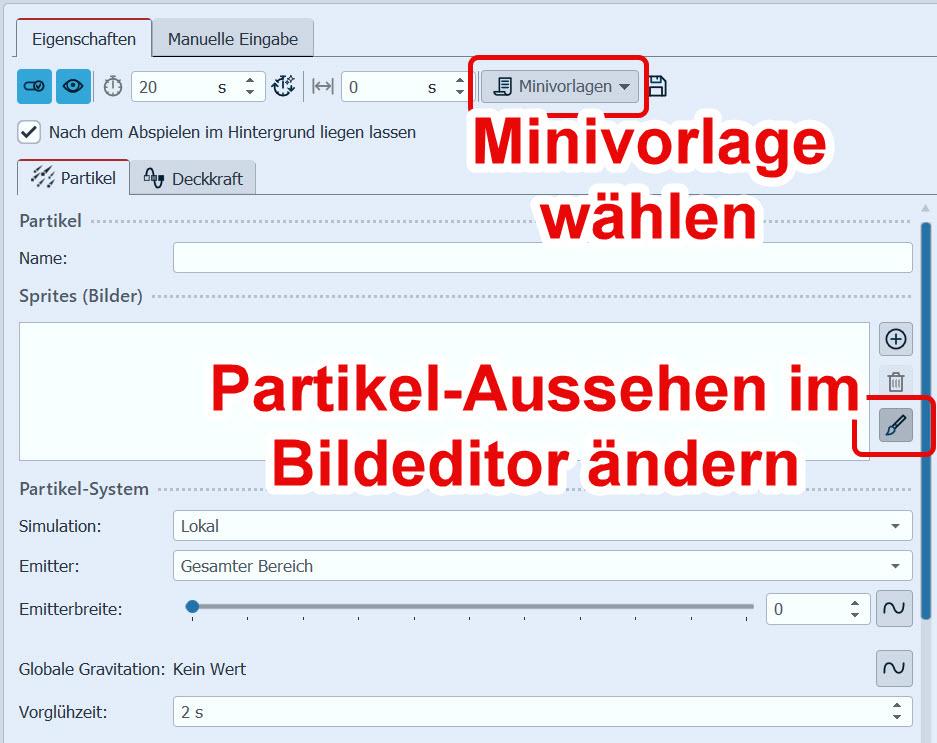Click the Name text field

[x=543, y=258]
